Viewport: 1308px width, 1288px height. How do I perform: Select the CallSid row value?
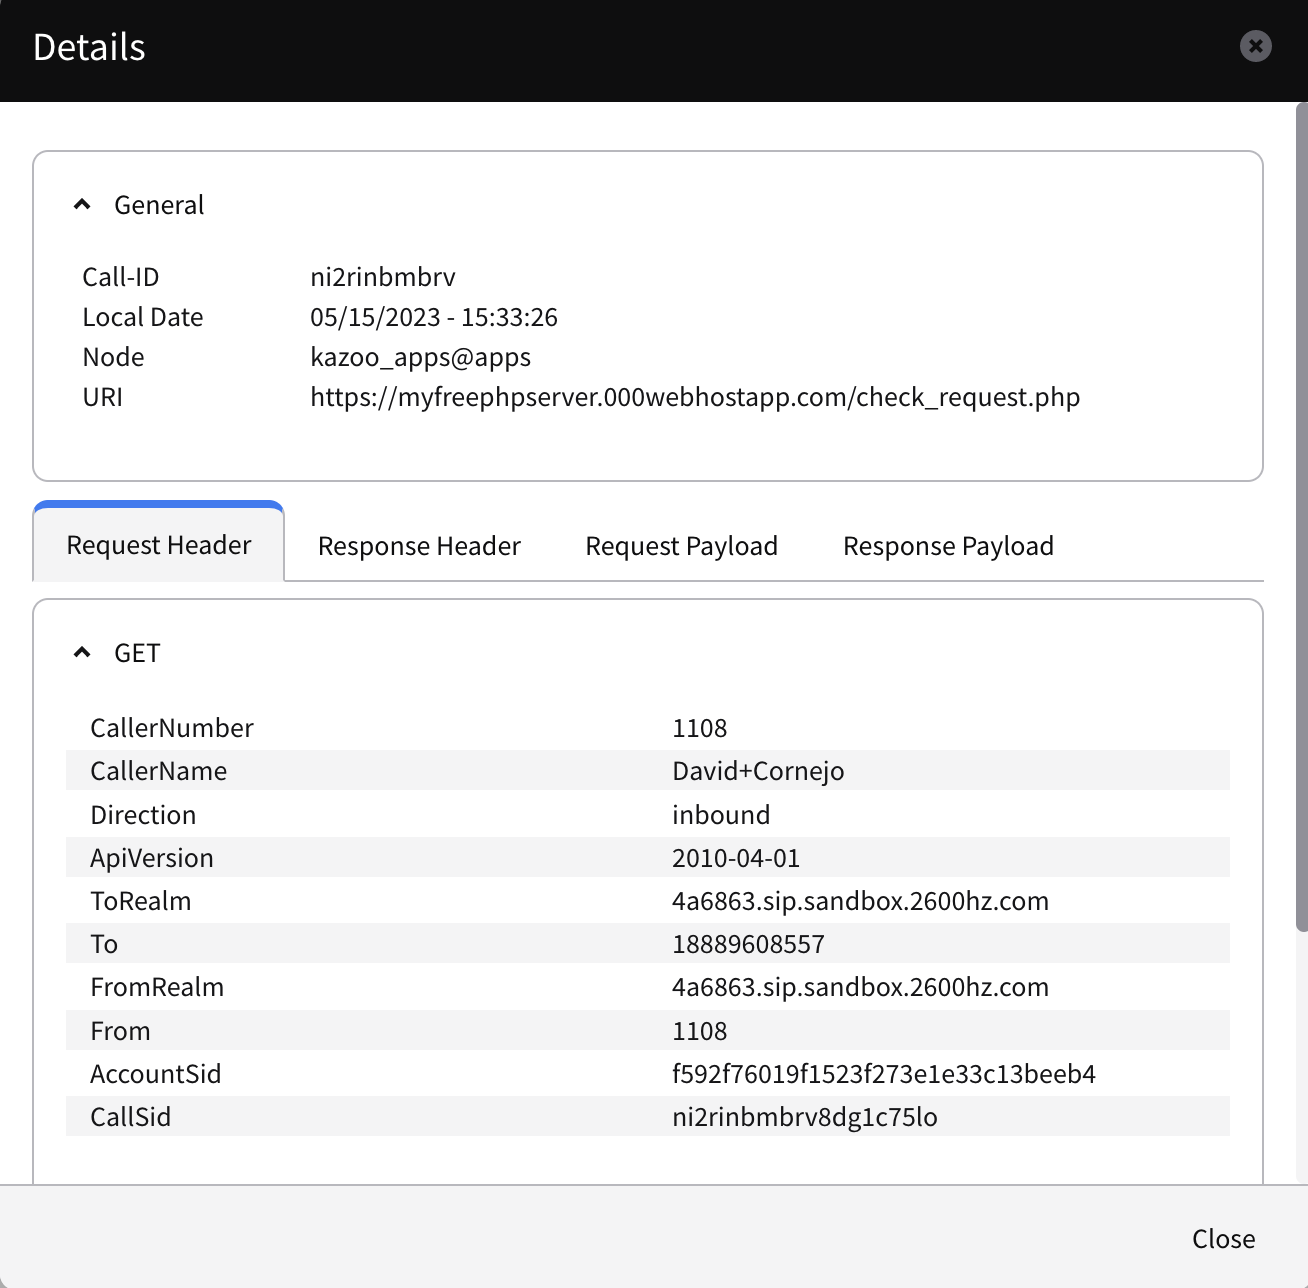point(804,1117)
